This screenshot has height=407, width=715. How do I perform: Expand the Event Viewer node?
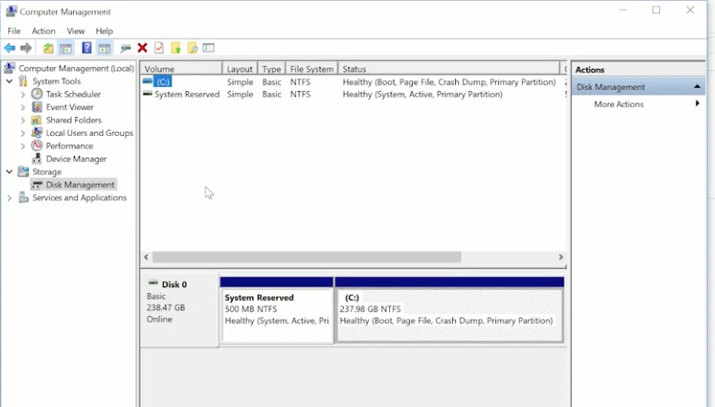coord(23,107)
